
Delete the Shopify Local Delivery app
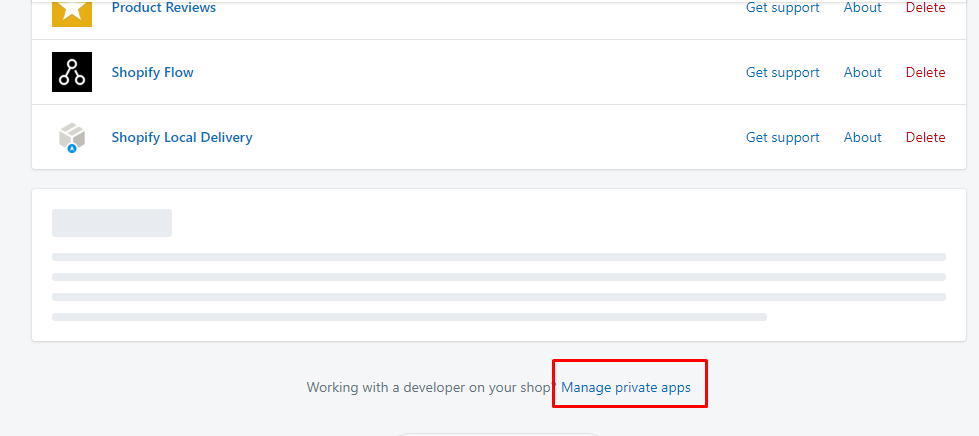[x=925, y=137]
